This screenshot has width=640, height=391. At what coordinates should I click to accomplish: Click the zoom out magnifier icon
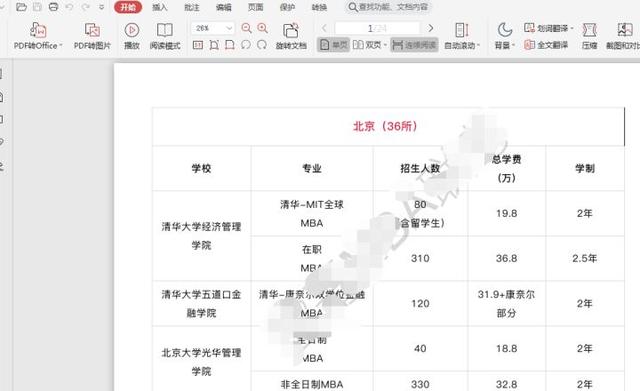[246, 28]
